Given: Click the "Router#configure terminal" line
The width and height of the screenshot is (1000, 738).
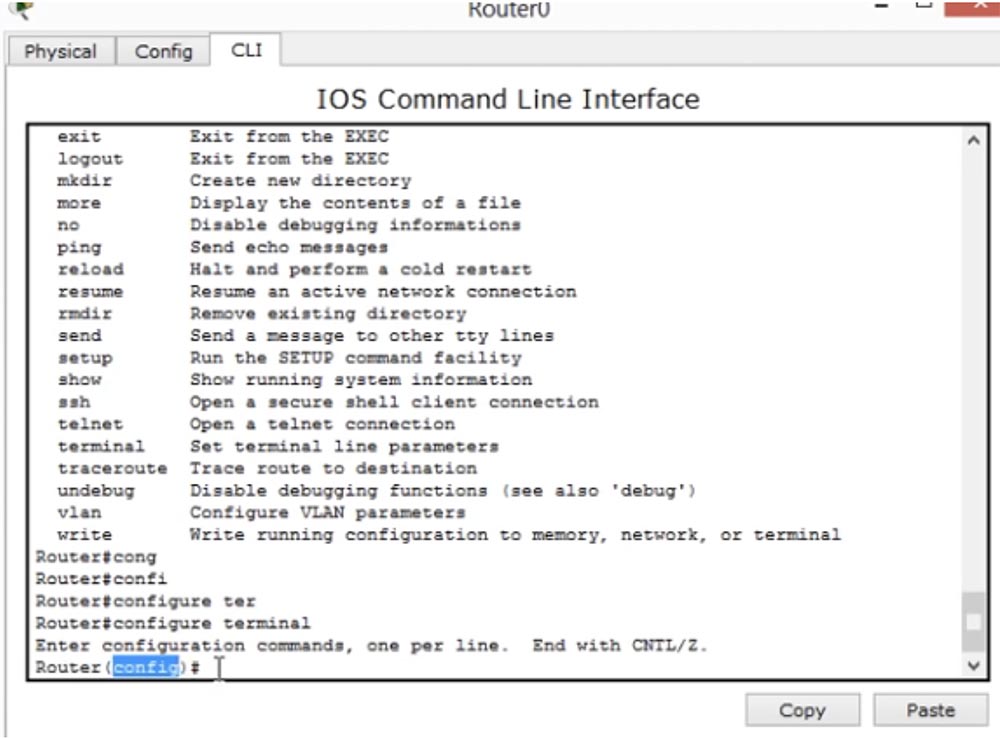Looking at the screenshot, I should pos(173,623).
